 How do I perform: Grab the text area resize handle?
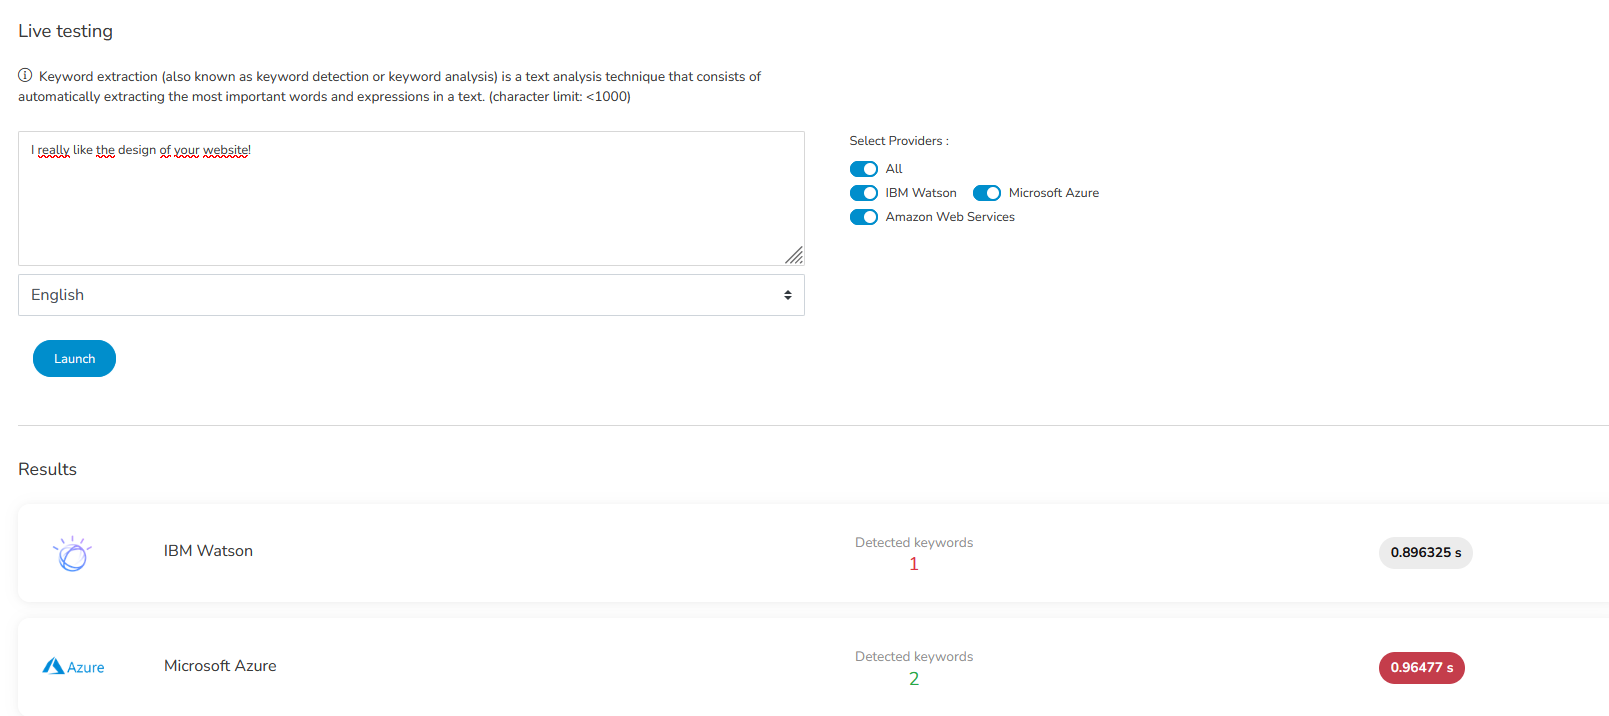click(x=794, y=255)
